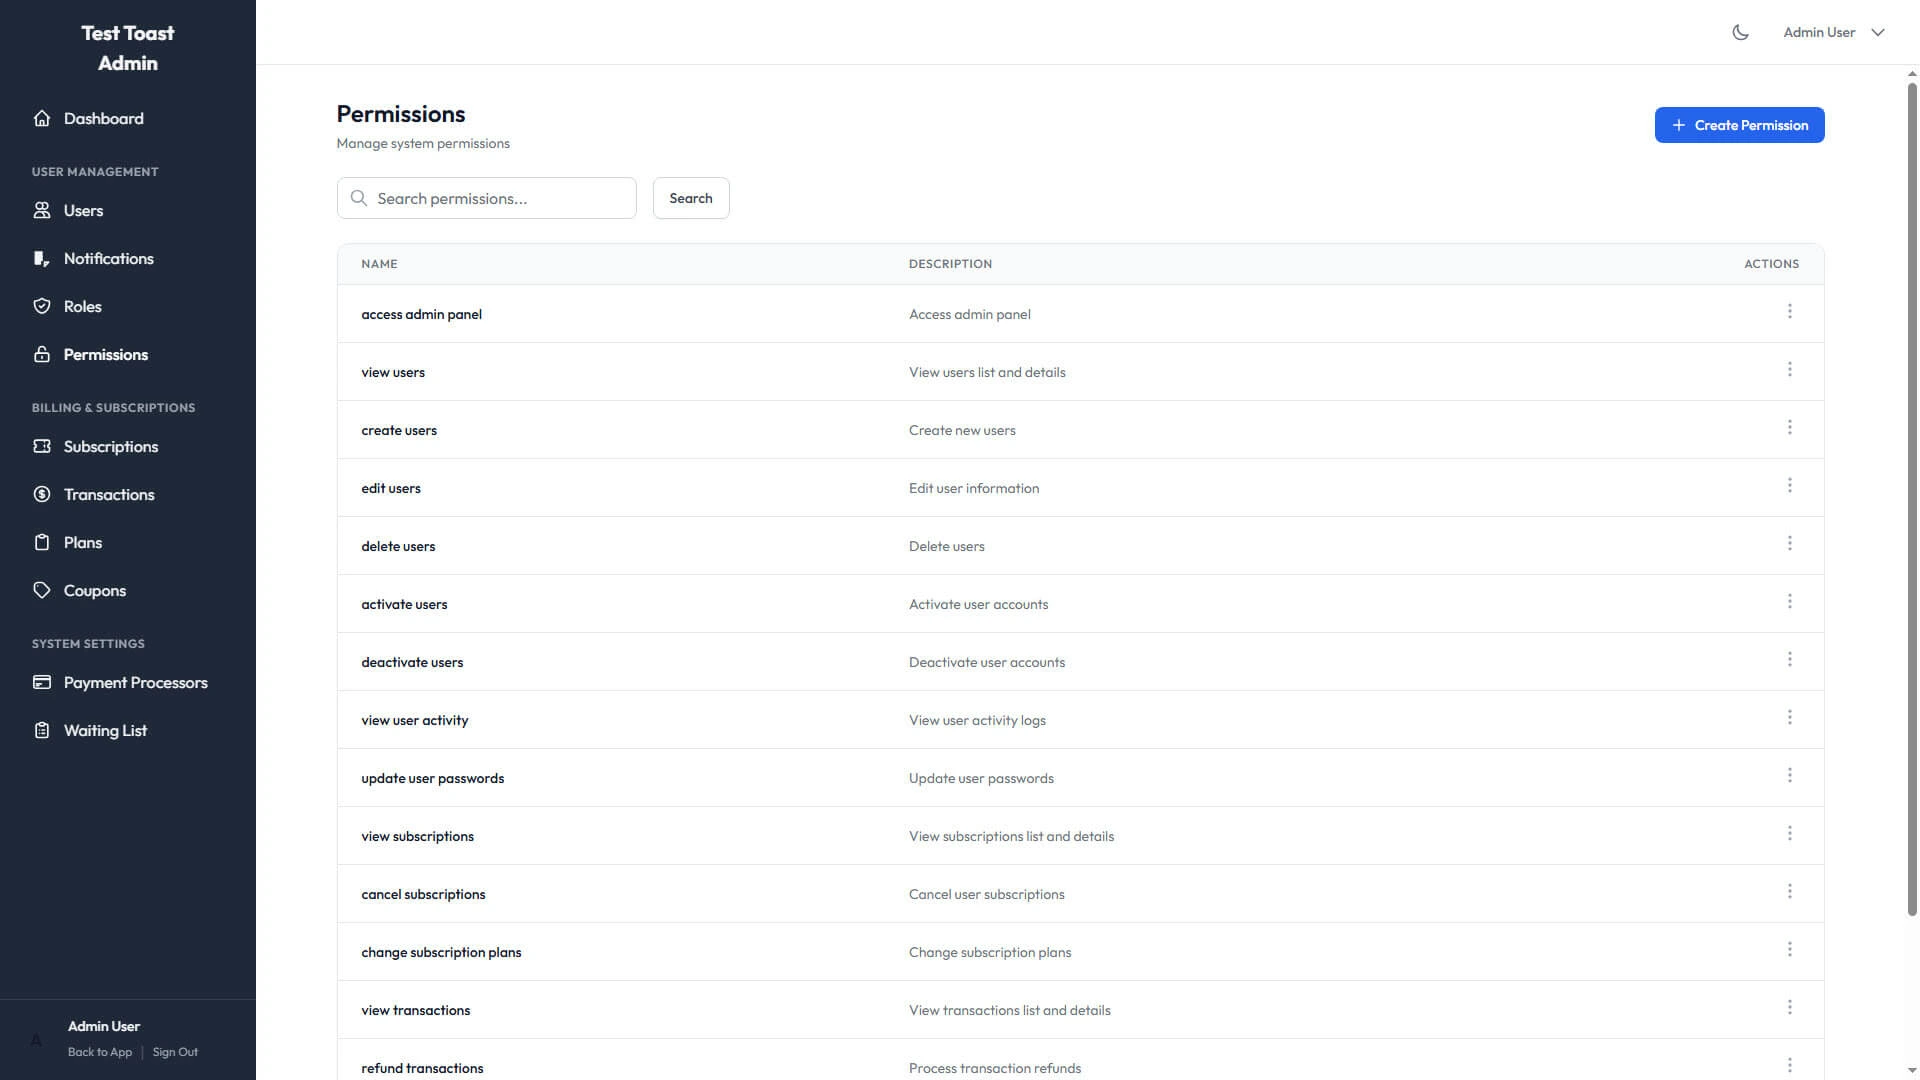This screenshot has width=1920, height=1080.
Task: Open actions menu for delete users row
Action: pyautogui.click(x=1789, y=544)
